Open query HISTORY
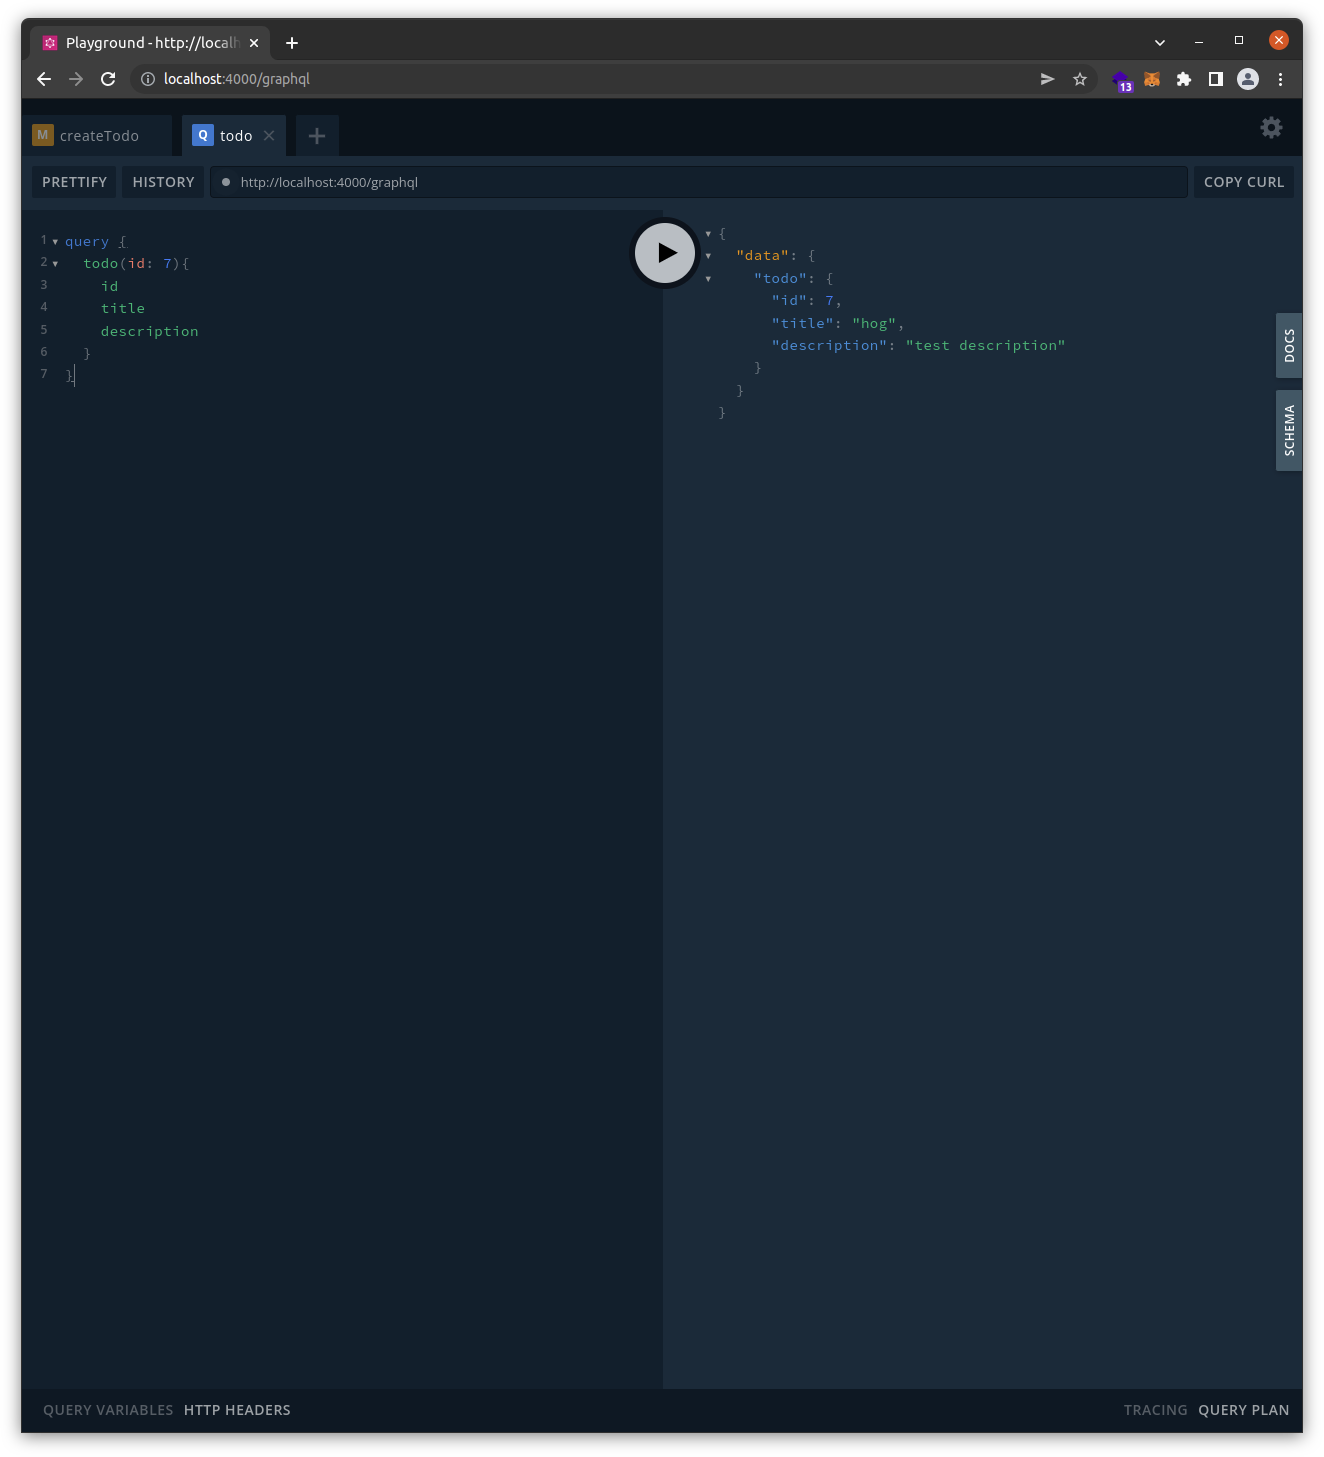The width and height of the screenshot is (1324, 1457). click(163, 182)
